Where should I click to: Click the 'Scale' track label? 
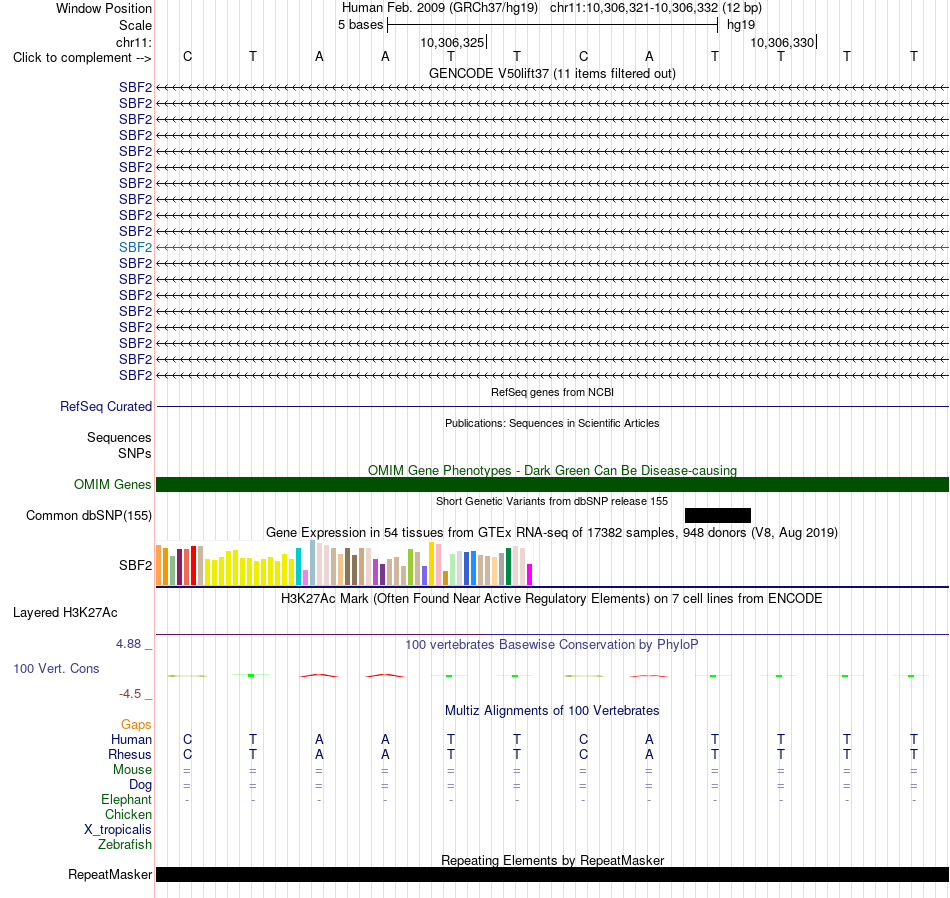135,25
